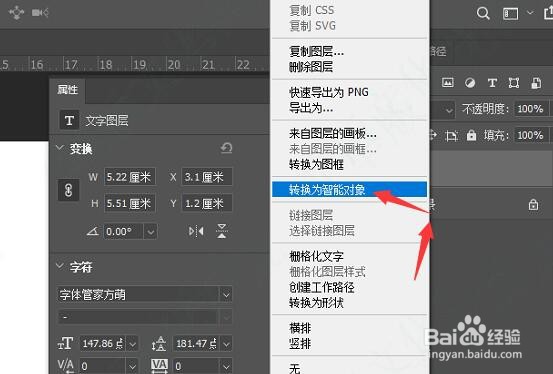Choose Horizontal text orientation menu item

pos(300,328)
